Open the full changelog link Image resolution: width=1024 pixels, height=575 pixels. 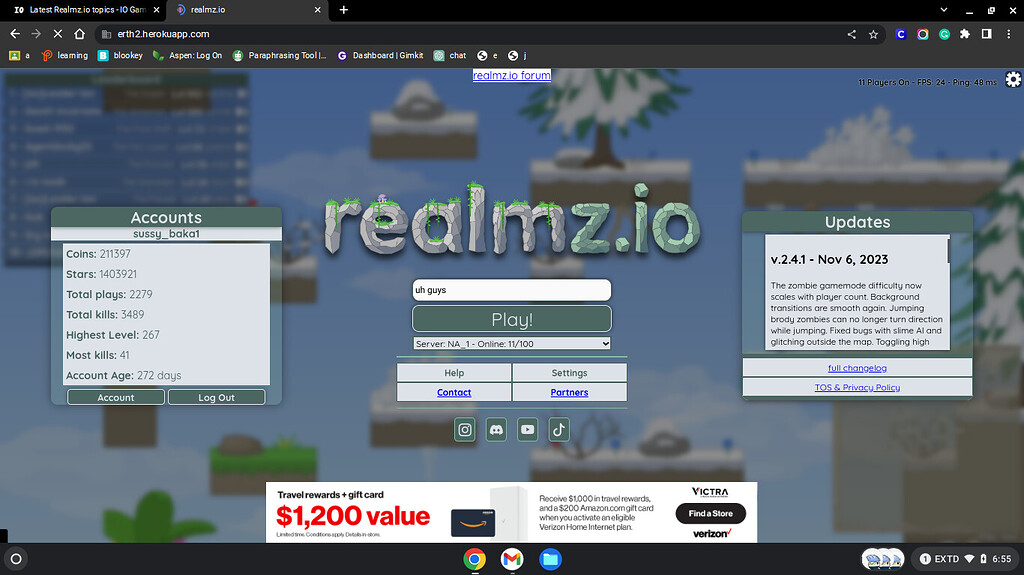pyautogui.click(x=857, y=368)
